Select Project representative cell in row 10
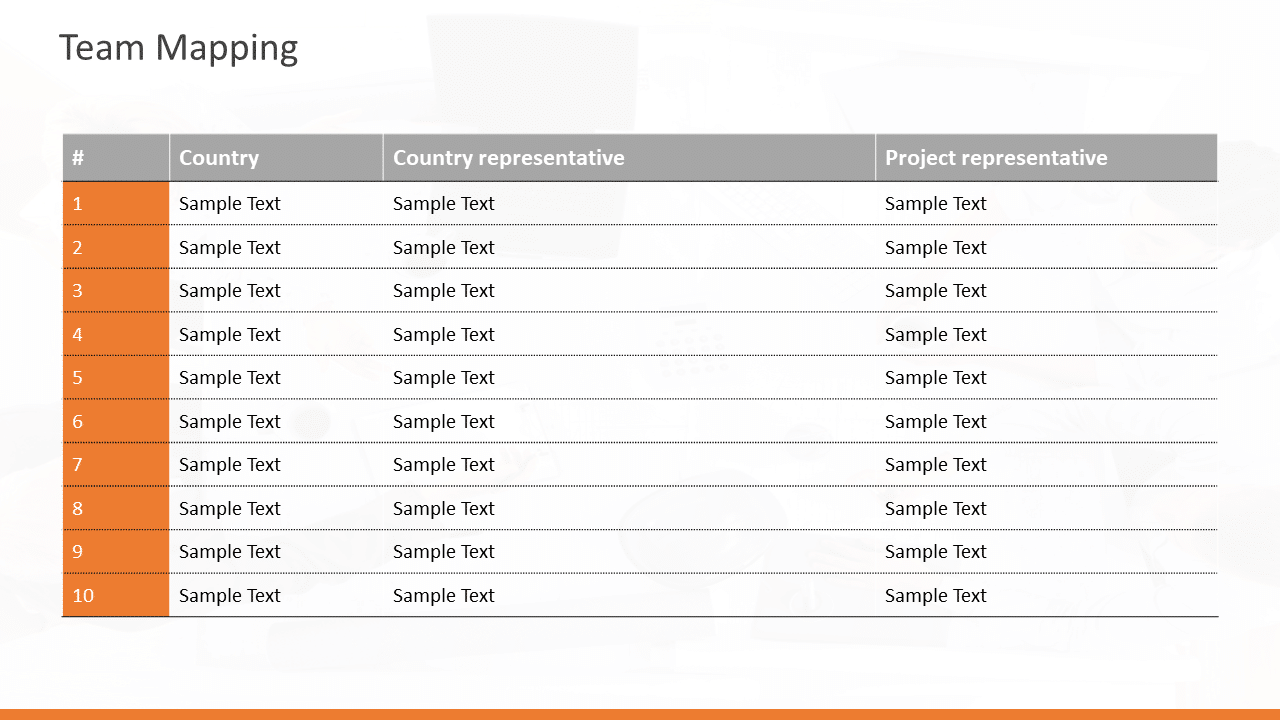Screen dimensions: 1280x720 (936, 596)
